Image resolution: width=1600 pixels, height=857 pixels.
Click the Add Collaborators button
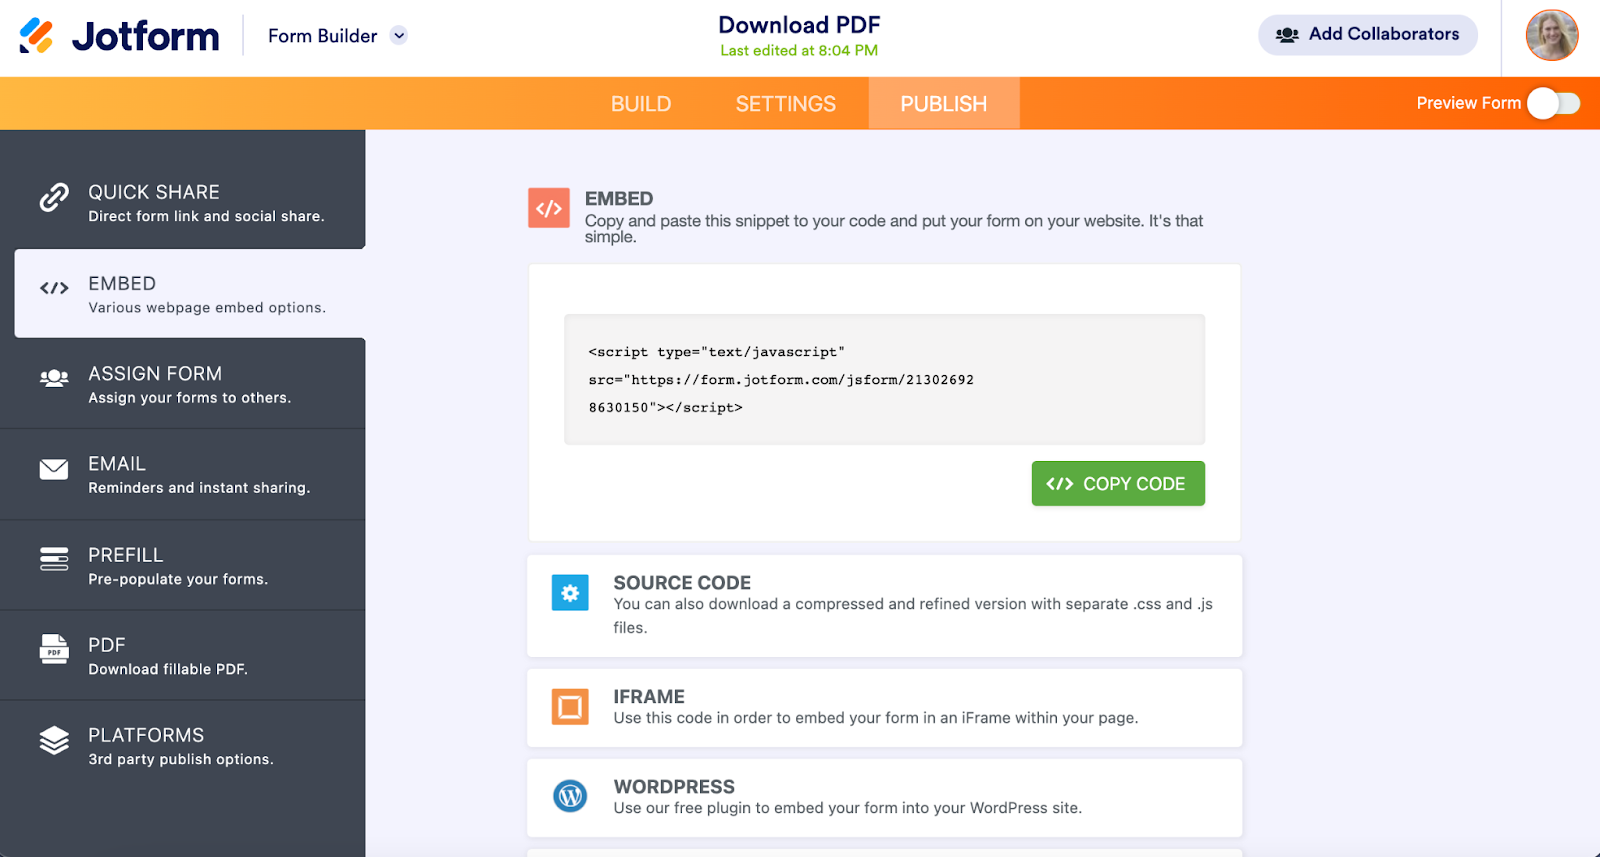(x=1367, y=35)
